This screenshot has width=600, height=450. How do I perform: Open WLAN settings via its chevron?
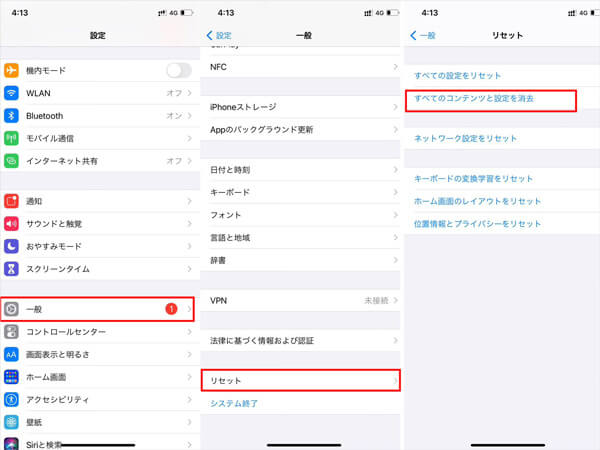190,93
